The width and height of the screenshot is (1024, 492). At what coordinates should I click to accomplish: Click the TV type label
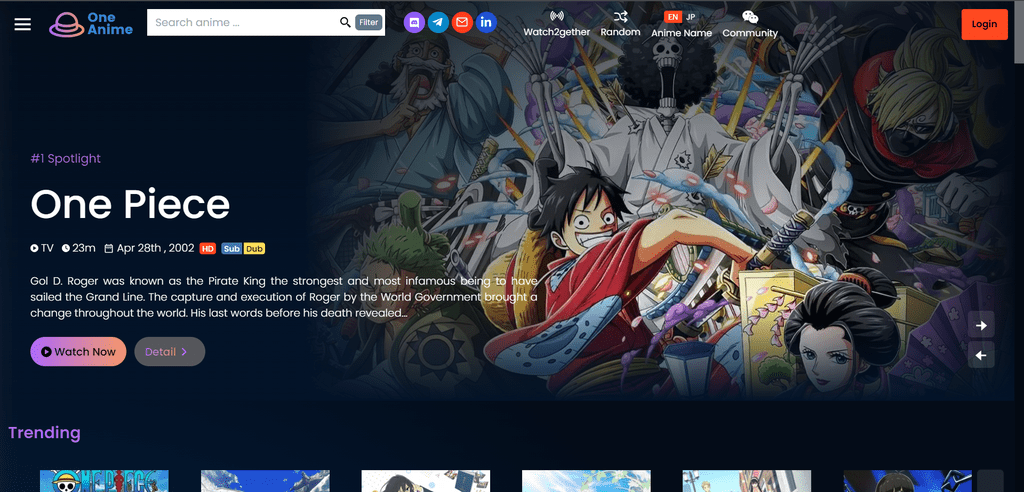42,248
